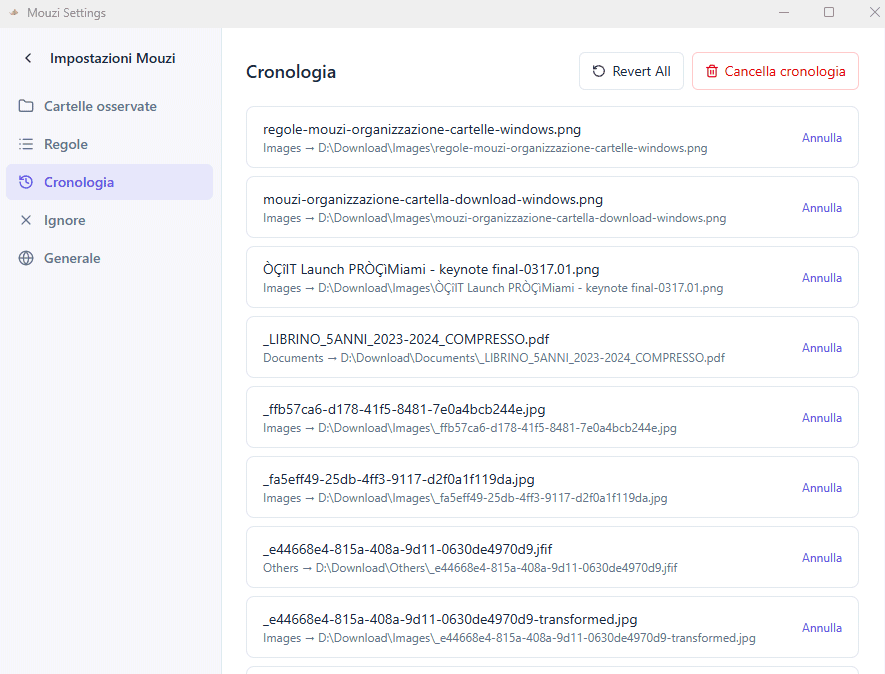Click the Impostazioni Mouzi sidebar heading

(112, 58)
